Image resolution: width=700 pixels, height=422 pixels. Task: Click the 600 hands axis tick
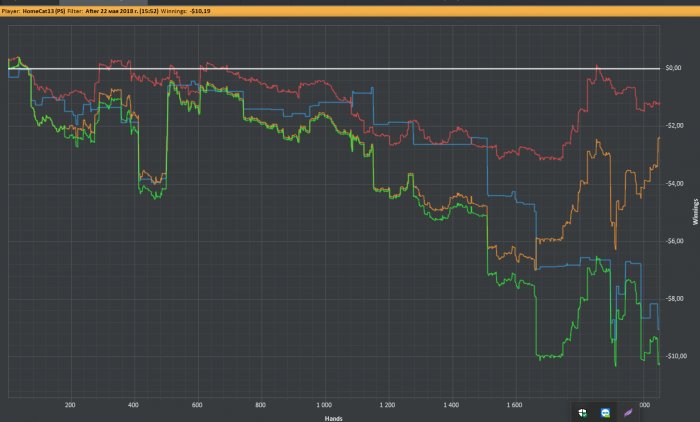pos(197,405)
